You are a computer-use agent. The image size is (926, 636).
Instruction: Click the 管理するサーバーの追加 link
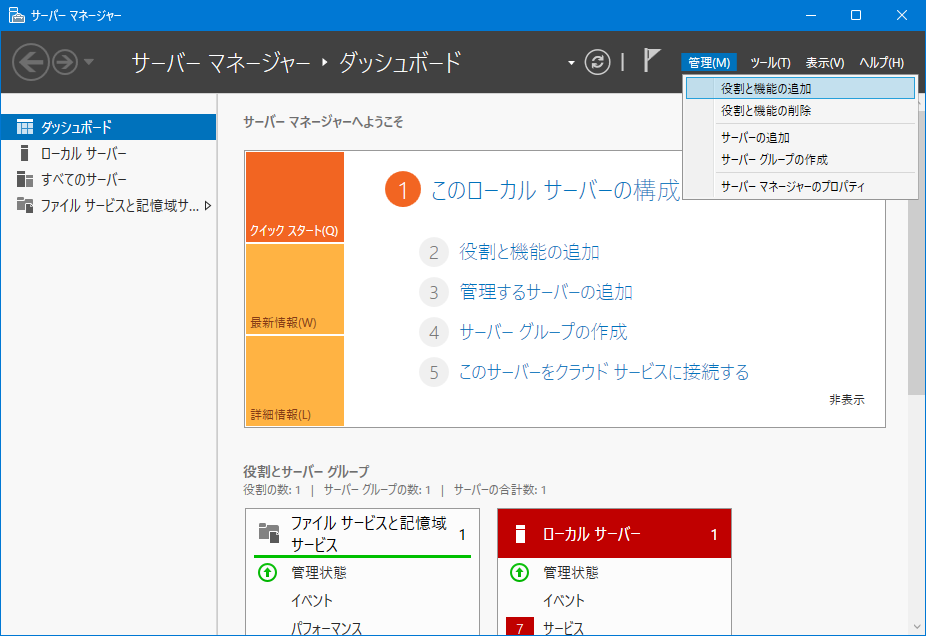(546, 292)
